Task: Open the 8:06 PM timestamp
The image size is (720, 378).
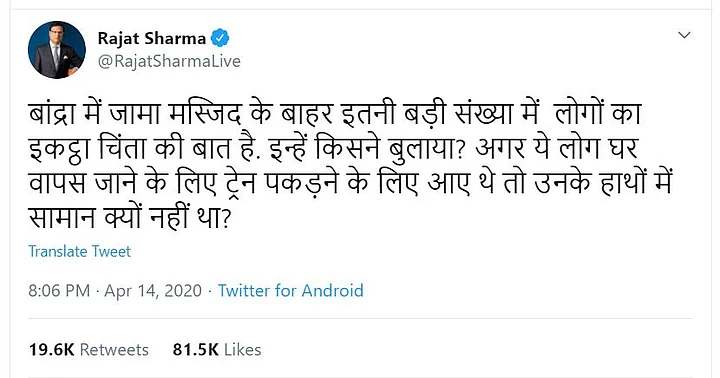Action: [x=59, y=291]
